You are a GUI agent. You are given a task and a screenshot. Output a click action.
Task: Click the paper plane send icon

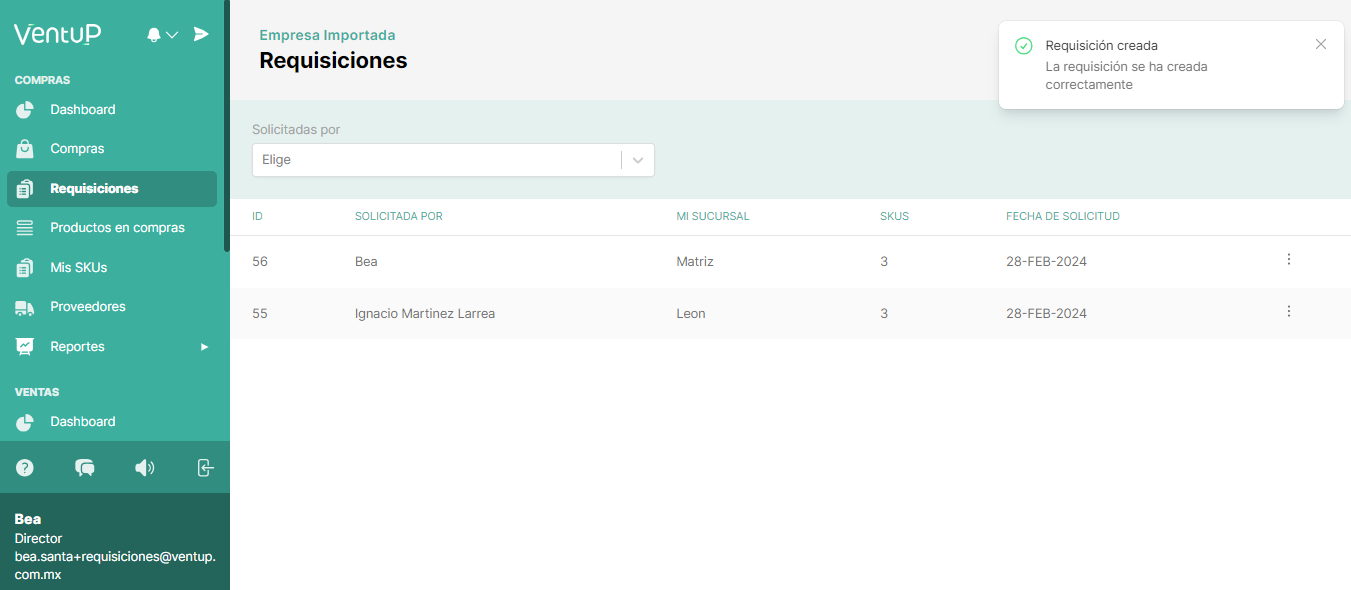coord(201,34)
